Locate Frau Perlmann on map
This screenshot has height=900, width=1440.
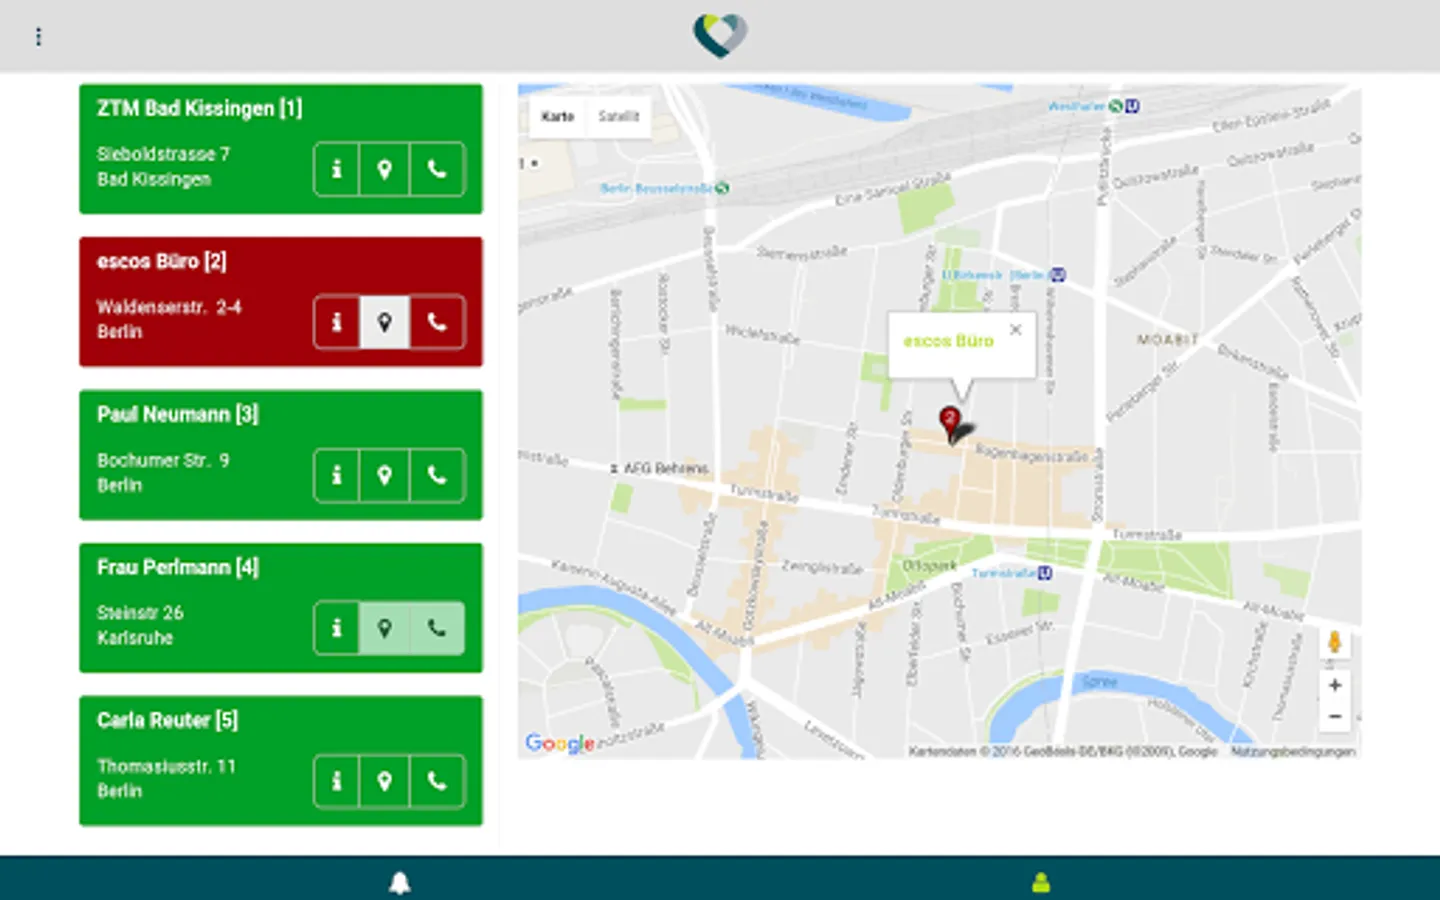click(385, 628)
